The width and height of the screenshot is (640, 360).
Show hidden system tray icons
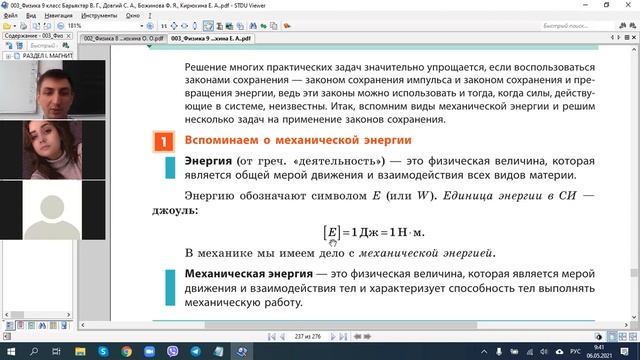484,351
